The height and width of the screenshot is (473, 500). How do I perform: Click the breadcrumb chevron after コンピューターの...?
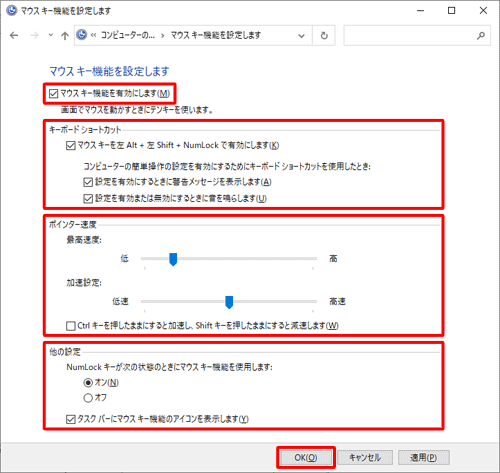point(163,35)
